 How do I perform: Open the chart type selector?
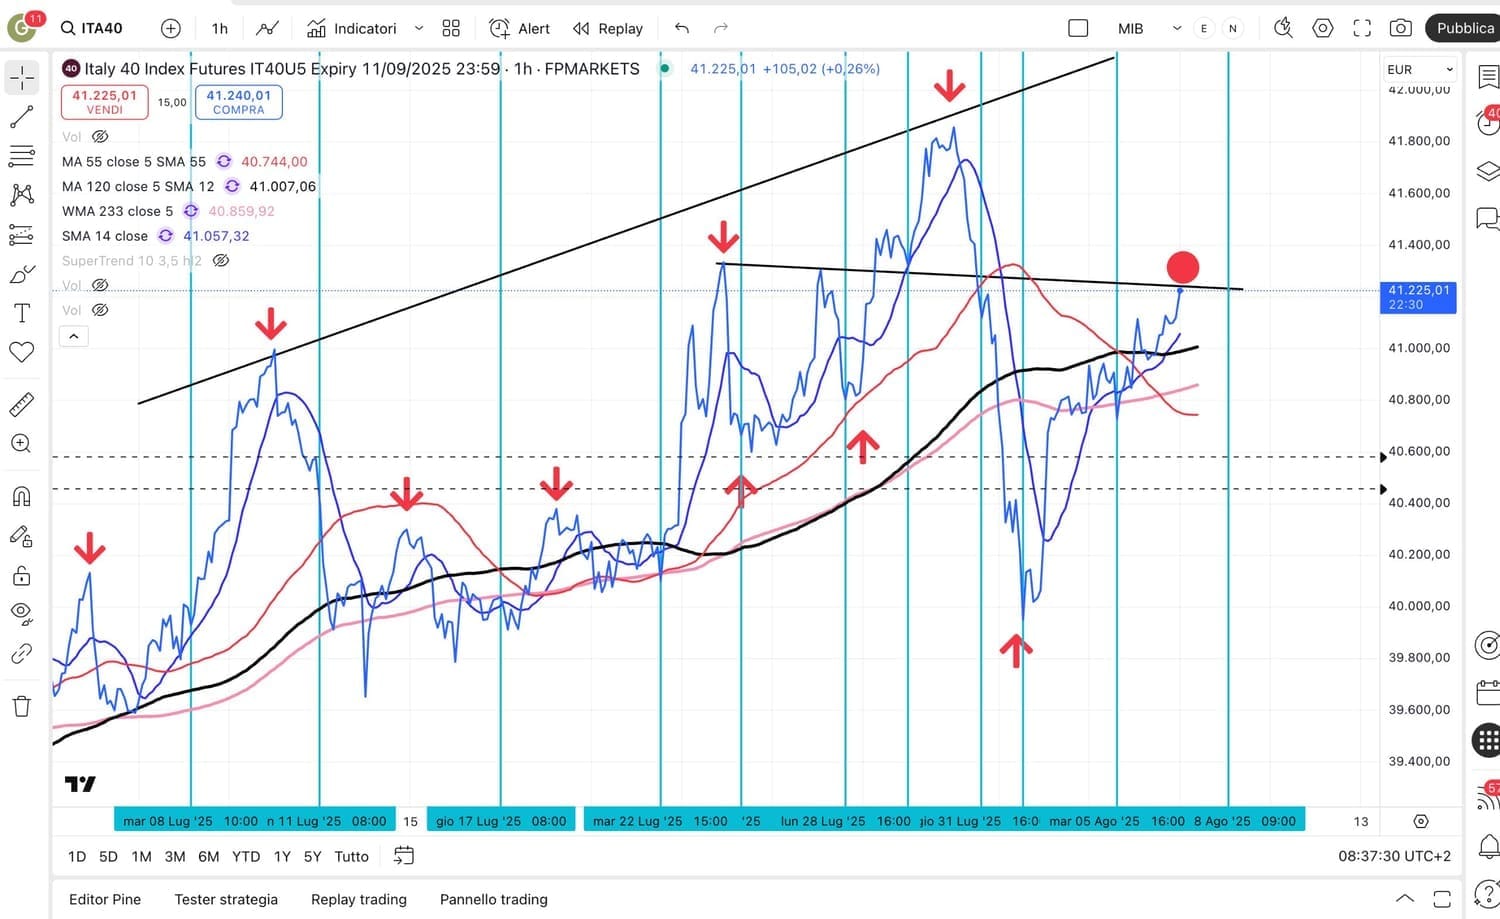coord(267,28)
